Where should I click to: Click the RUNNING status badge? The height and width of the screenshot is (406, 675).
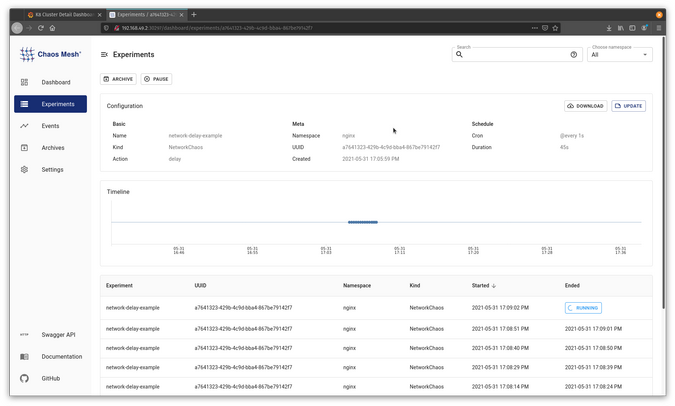click(583, 308)
